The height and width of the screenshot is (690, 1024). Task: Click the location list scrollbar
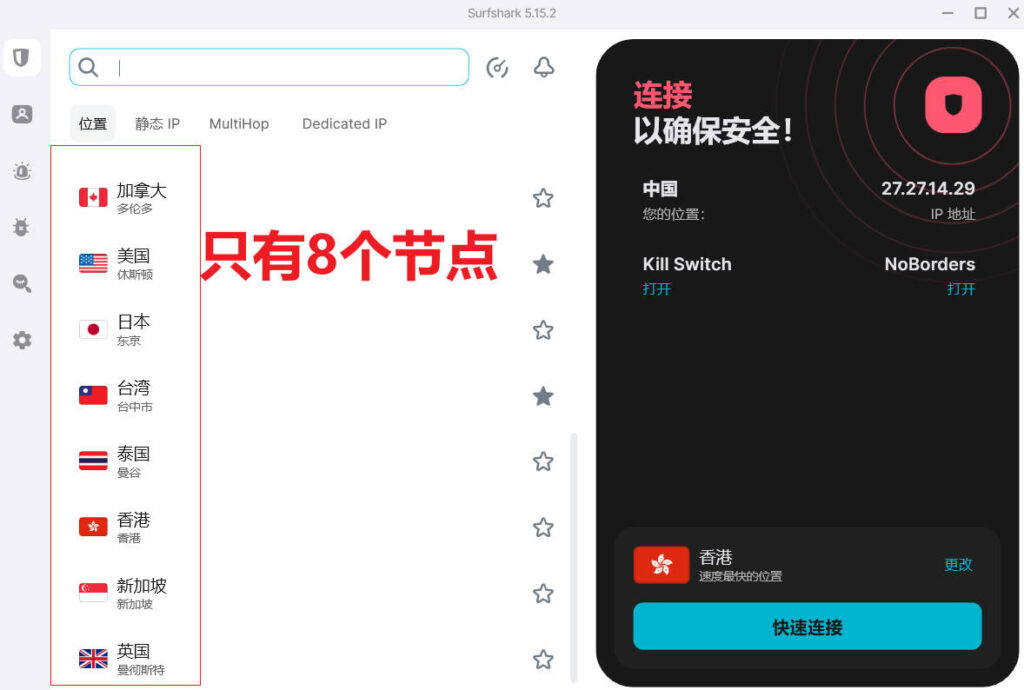(573, 550)
